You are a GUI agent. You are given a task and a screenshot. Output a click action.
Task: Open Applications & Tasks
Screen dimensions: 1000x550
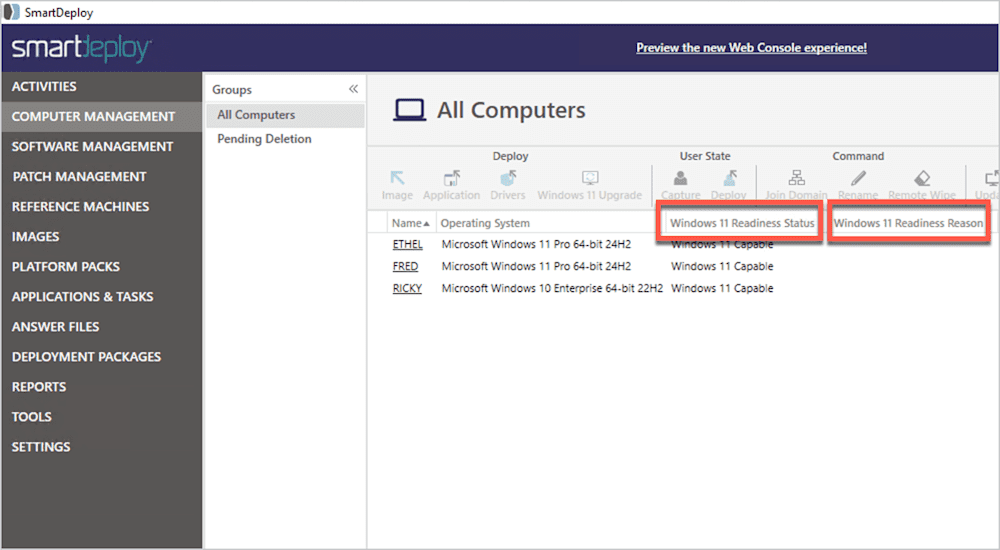pos(101,296)
